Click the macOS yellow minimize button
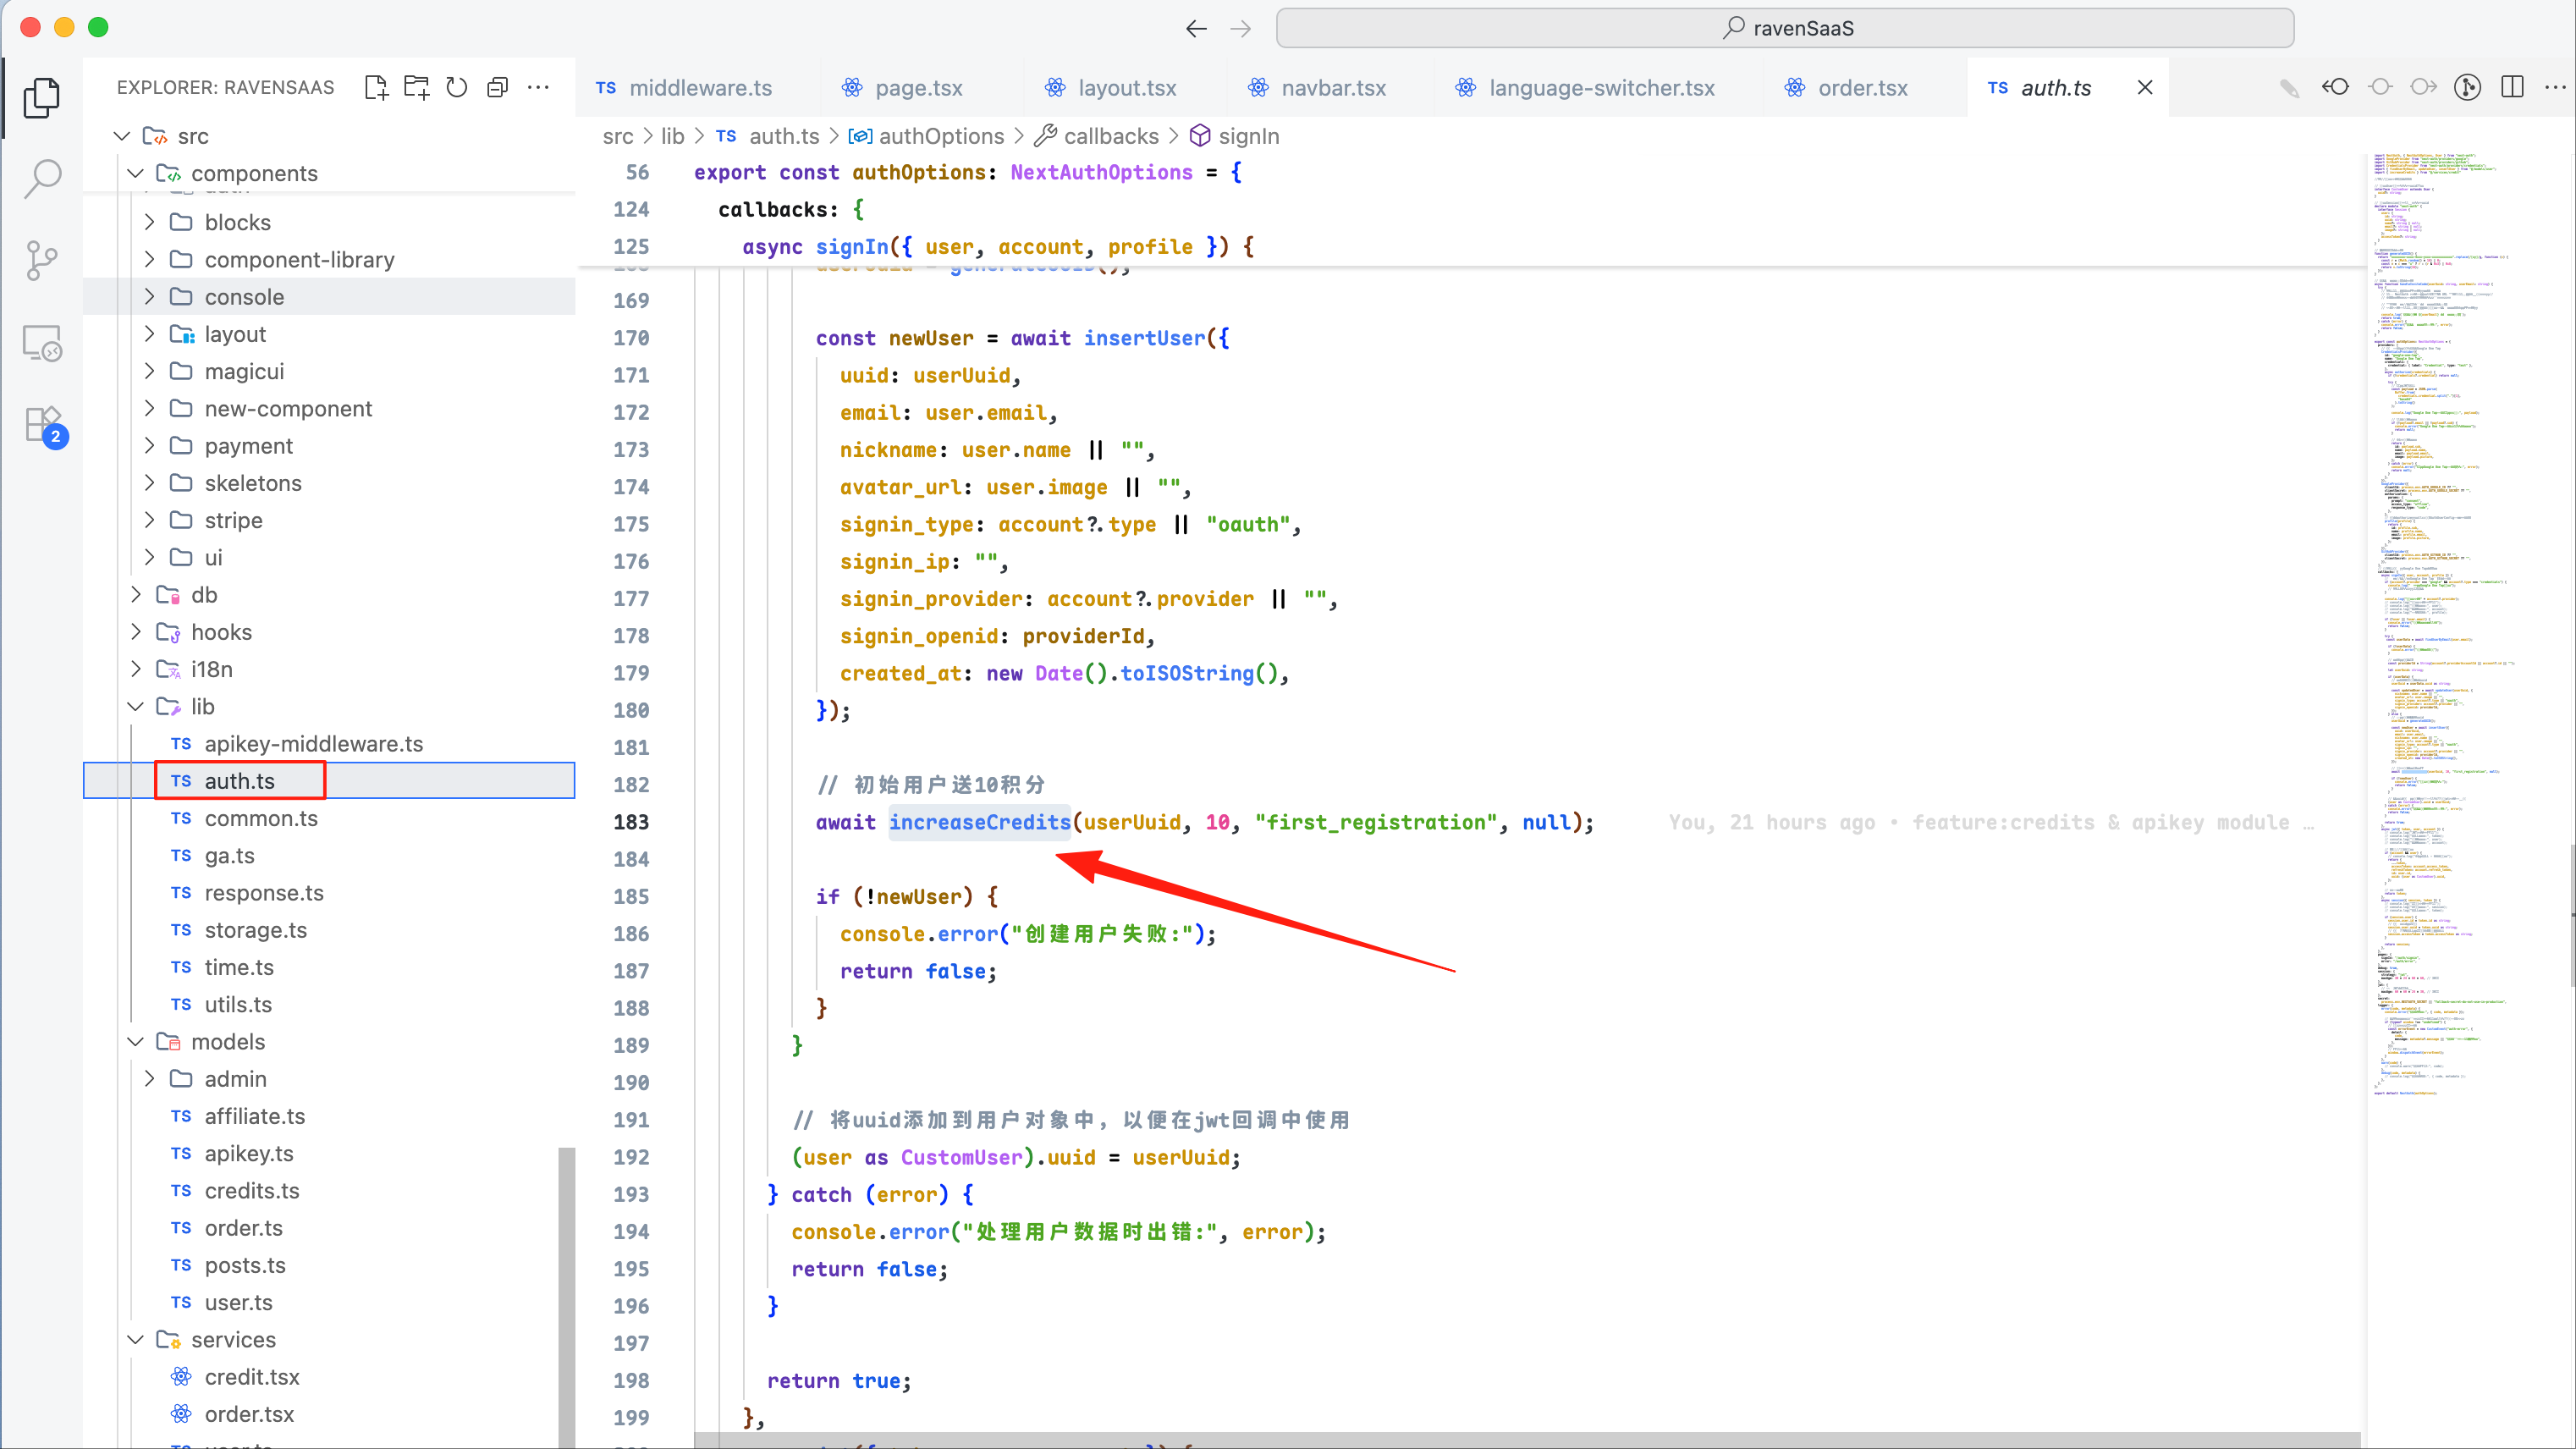 (x=64, y=27)
